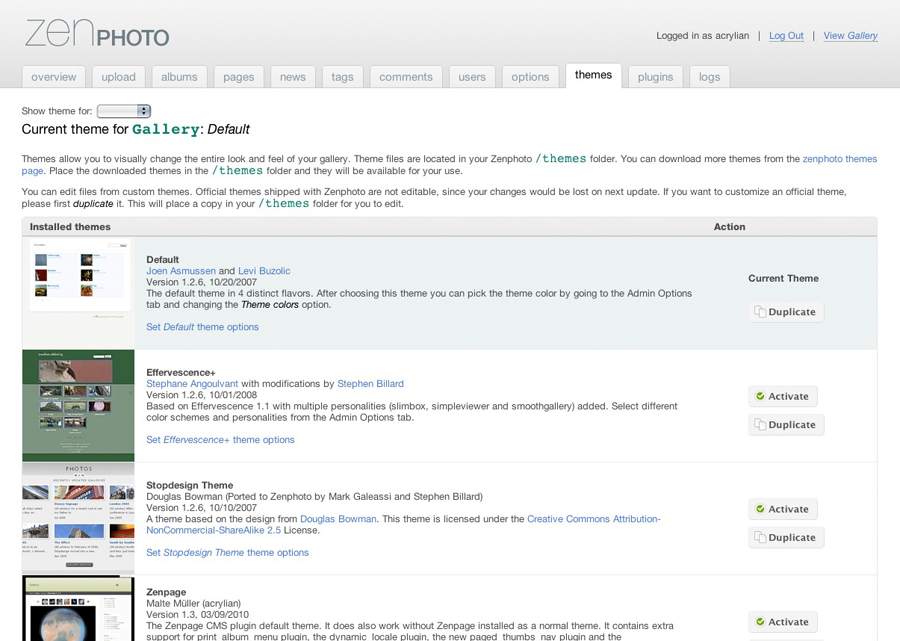Screen dimensions: 900x641
Task: Open the logs tab
Action: [x=709, y=76]
